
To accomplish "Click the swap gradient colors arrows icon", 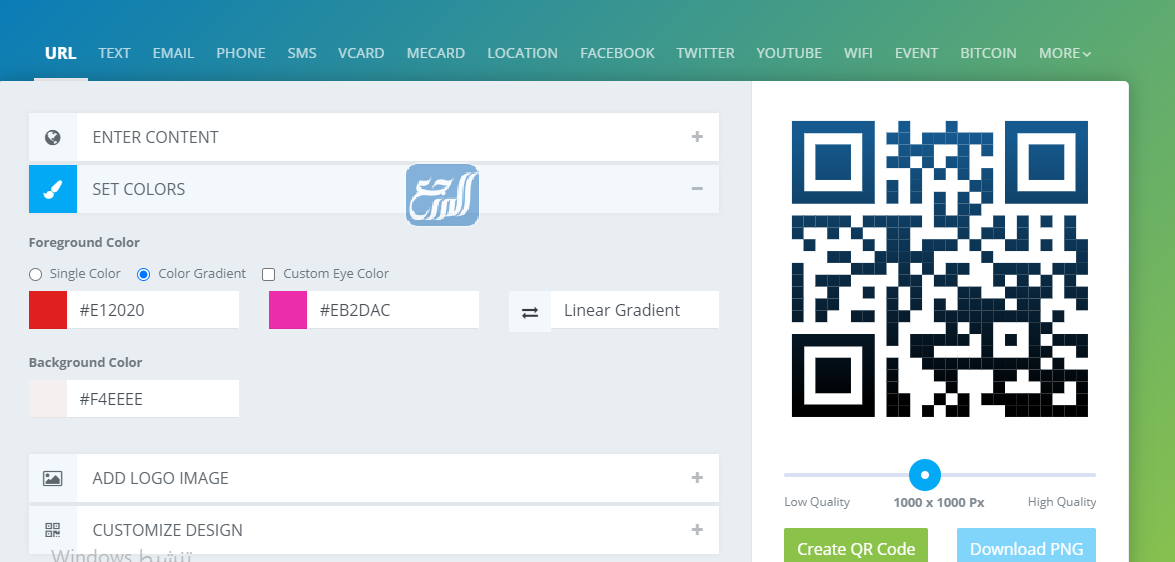I will tap(530, 311).
